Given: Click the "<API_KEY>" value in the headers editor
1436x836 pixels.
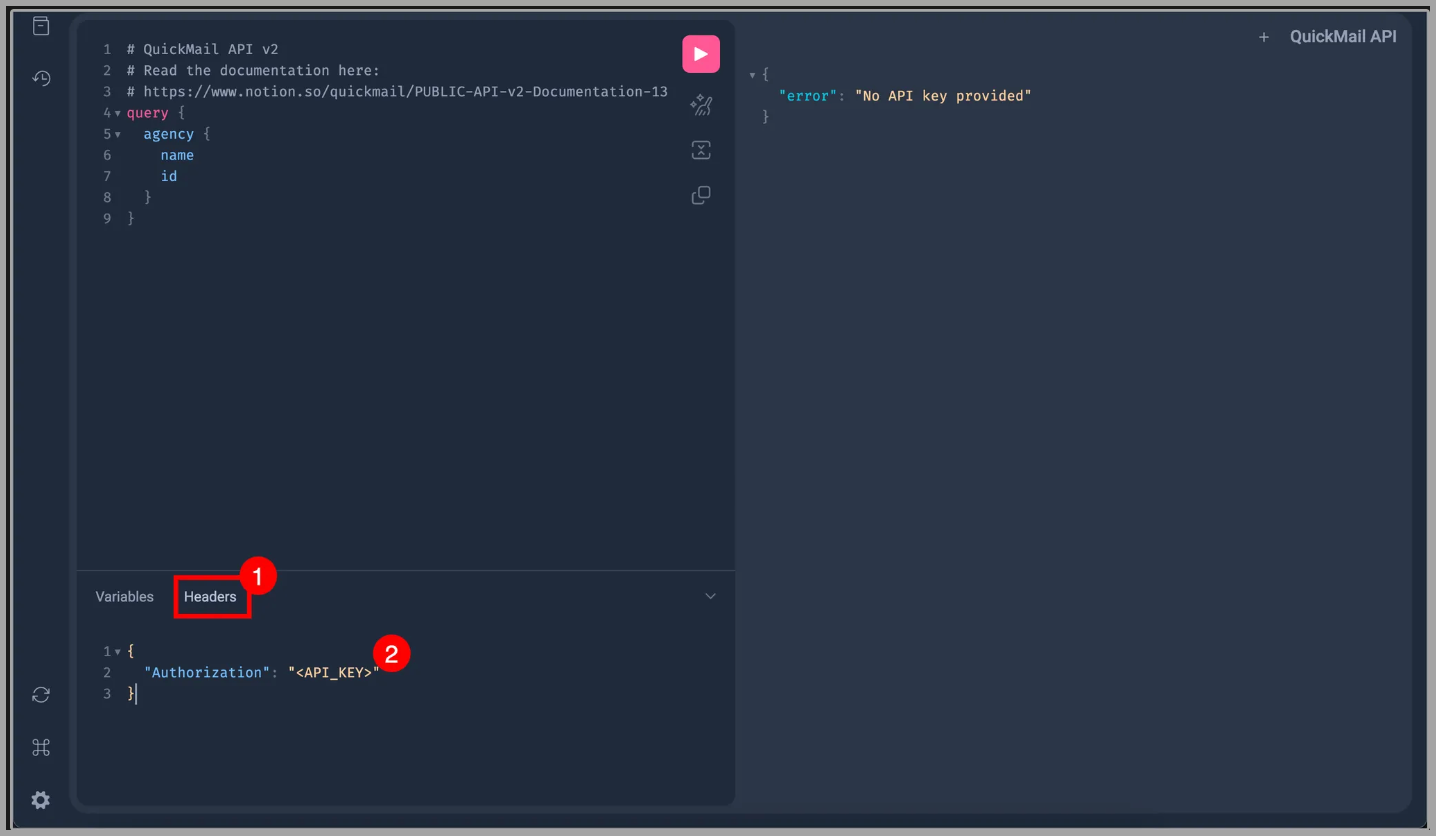Looking at the screenshot, I should point(334,673).
